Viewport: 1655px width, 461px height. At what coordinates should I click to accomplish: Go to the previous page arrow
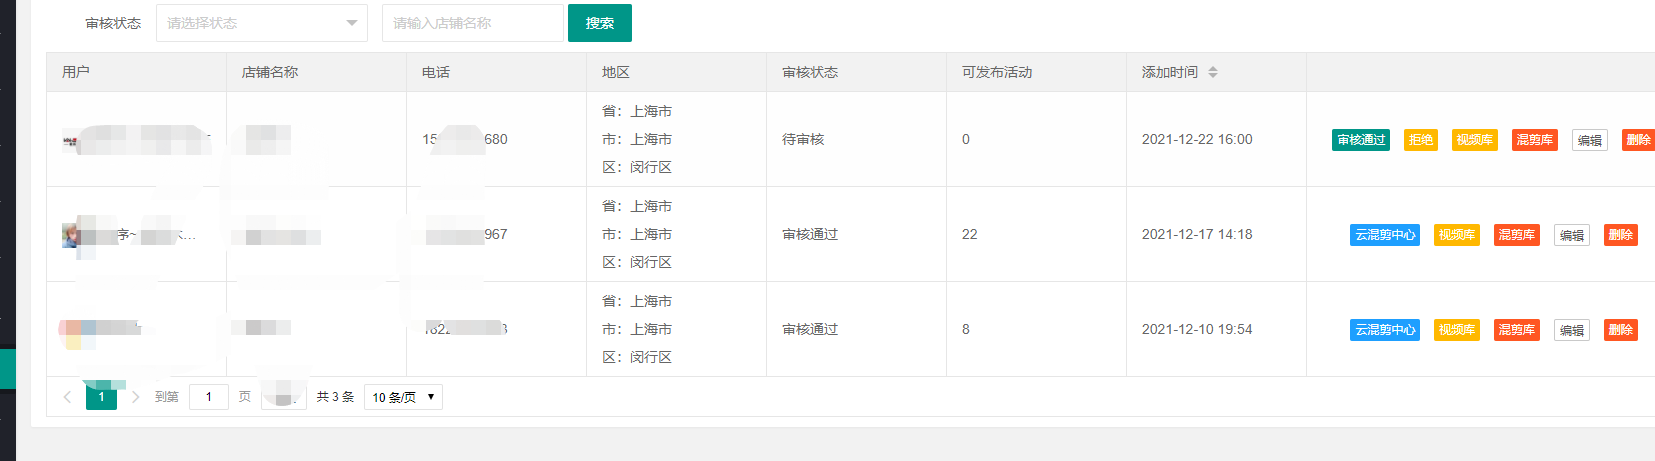tap(67, 397)
